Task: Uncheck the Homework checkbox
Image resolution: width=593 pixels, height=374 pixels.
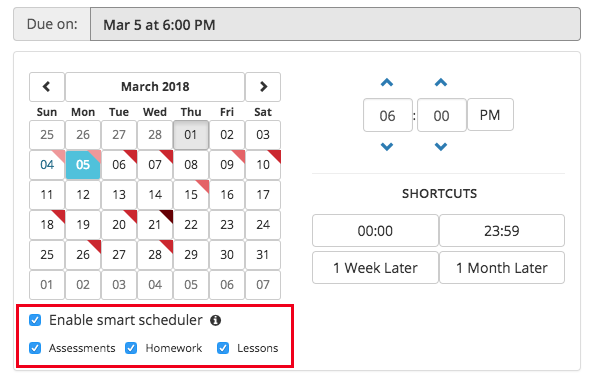Action: 131,348
